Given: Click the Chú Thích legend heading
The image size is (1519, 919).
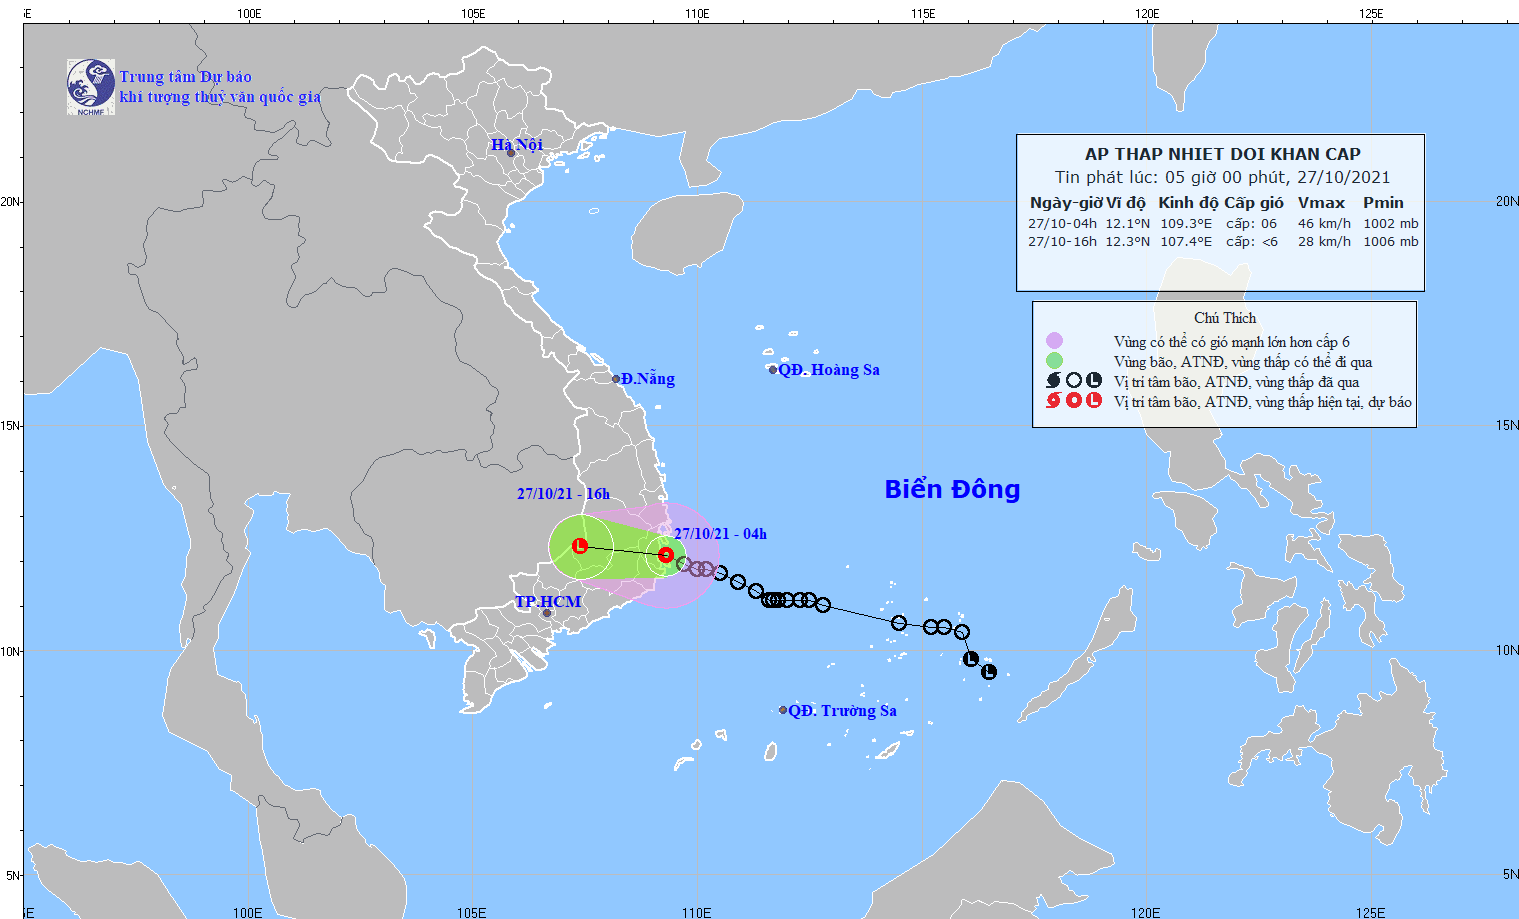Looking at the screenshot, I should (1224, 317).
